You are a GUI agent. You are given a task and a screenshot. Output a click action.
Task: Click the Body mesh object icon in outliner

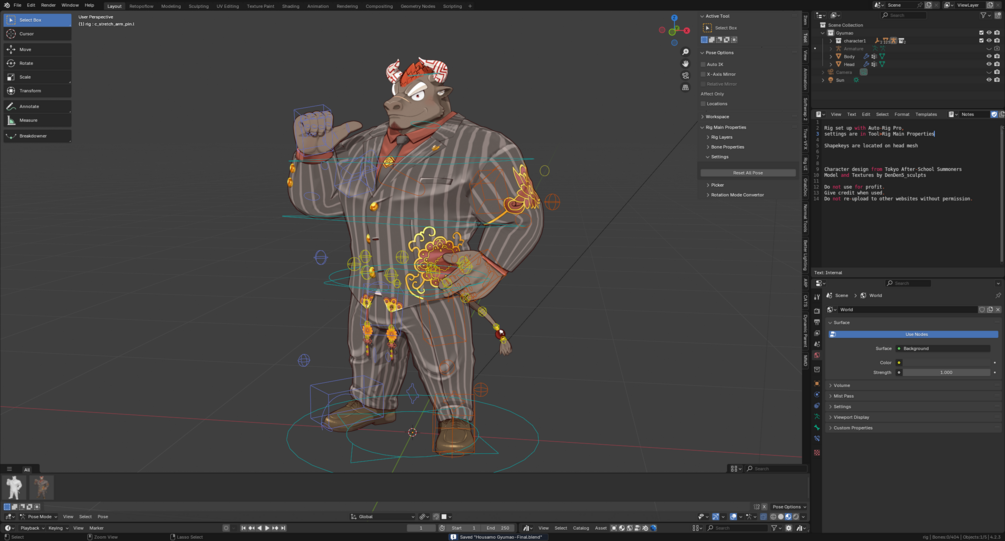coord(838,56)
